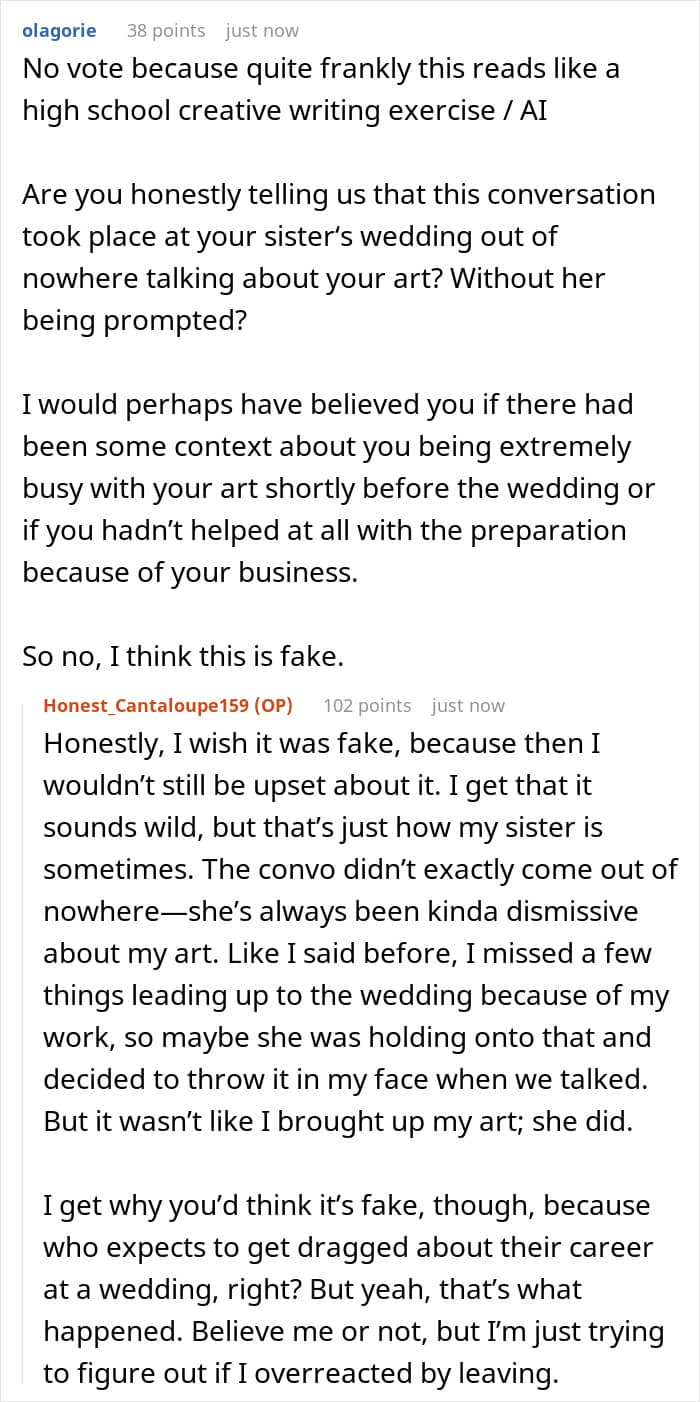The width and height of the screenshot is (700, 1402).
Task: Click the 'Are you honestly telling us' paragraph
Action: 339,257
